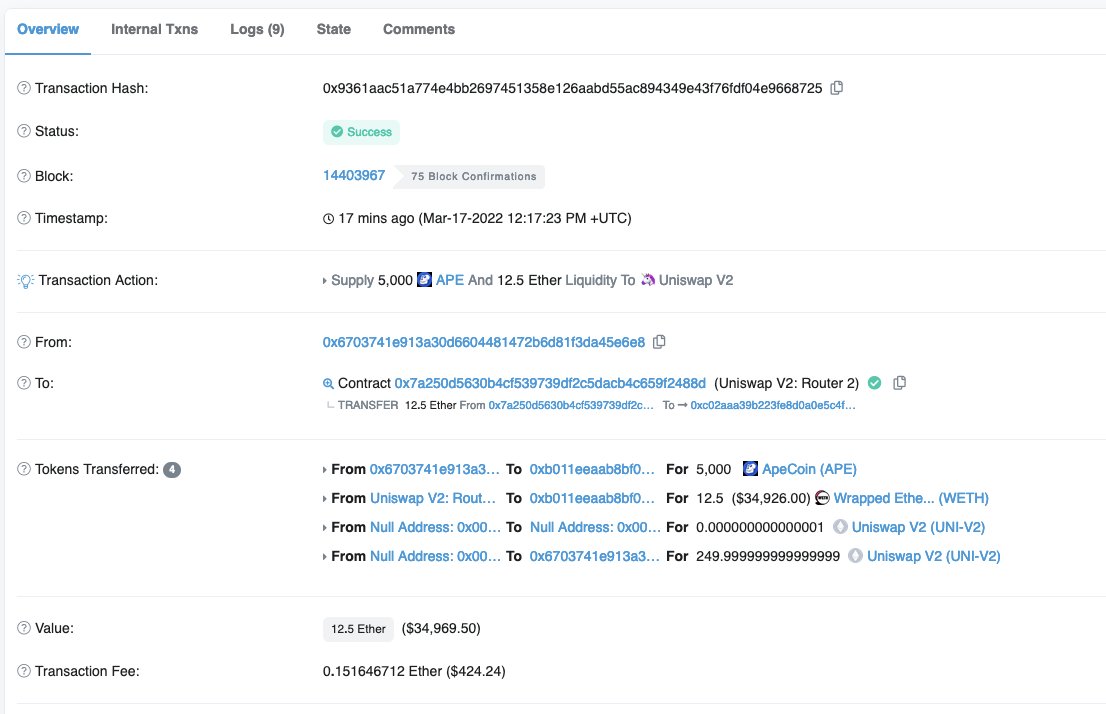Click help icon beside From label

[x=24, y=342]
